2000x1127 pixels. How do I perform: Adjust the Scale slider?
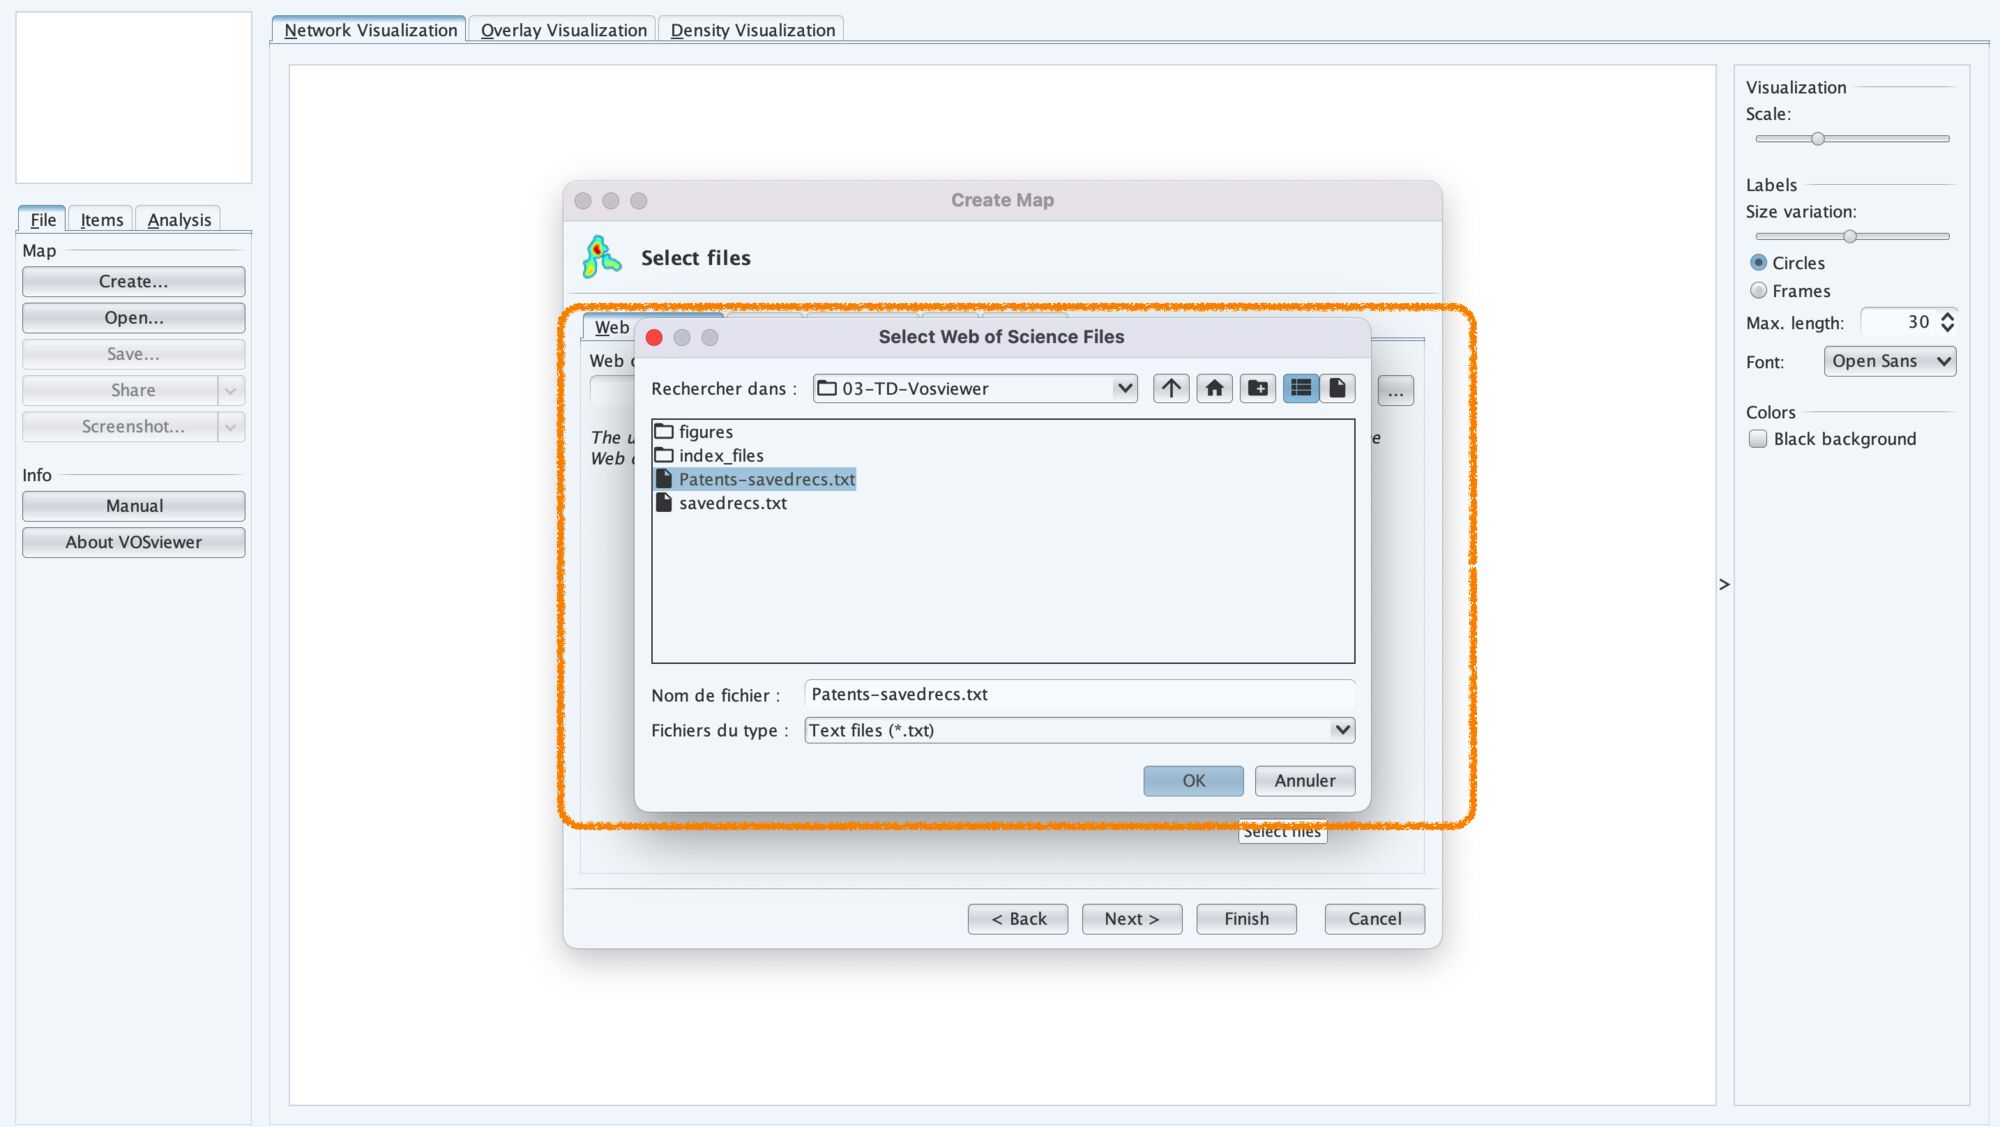1818,139
